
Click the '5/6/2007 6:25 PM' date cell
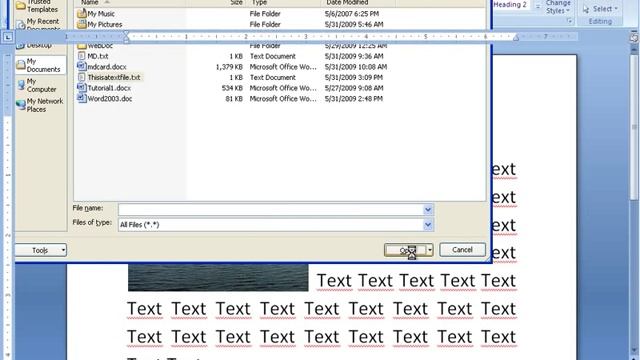click(352, 13)
